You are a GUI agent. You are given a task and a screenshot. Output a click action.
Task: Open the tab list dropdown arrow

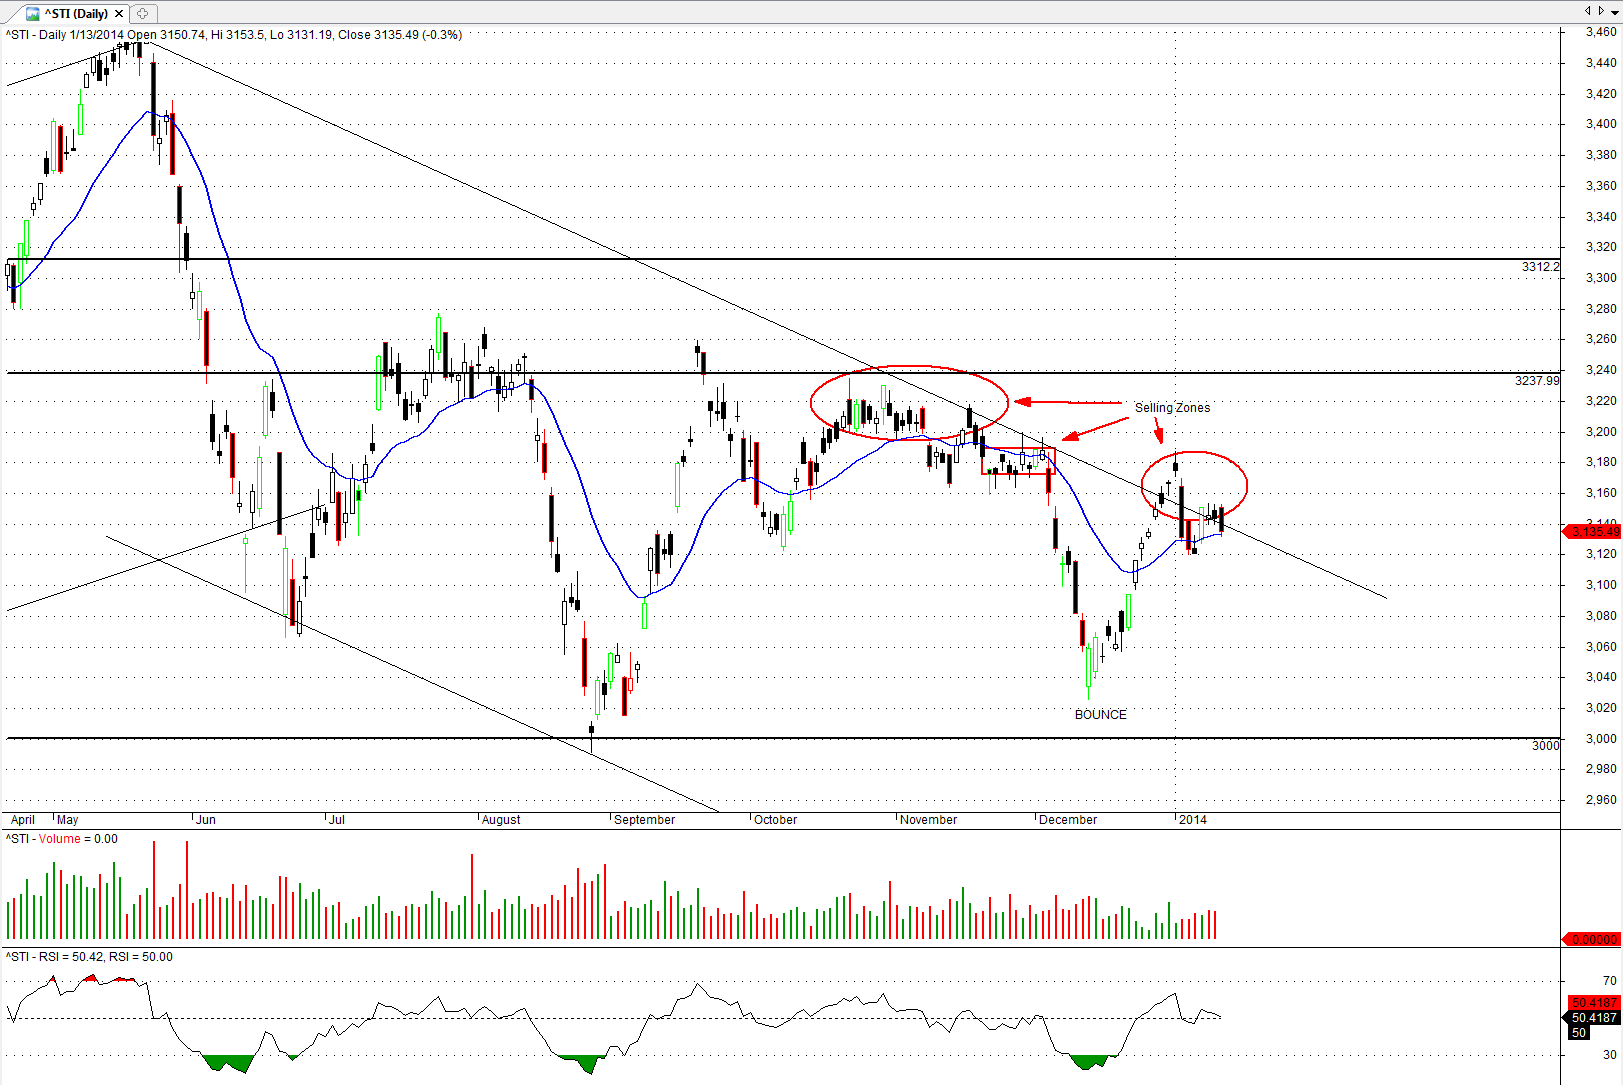[x=1614, y=11]
